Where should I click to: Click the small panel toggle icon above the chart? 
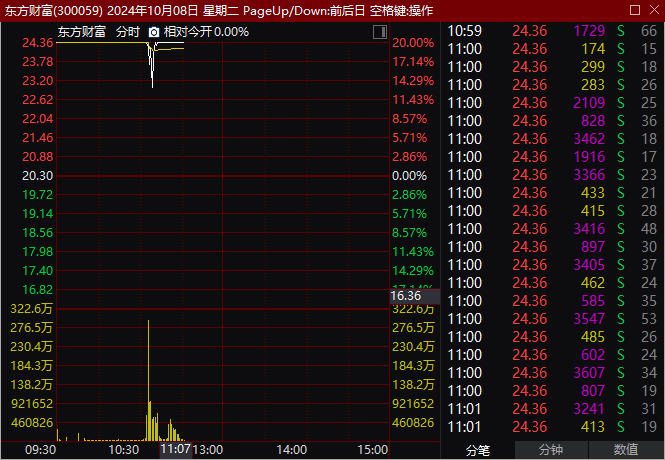[x=380, y=32]
